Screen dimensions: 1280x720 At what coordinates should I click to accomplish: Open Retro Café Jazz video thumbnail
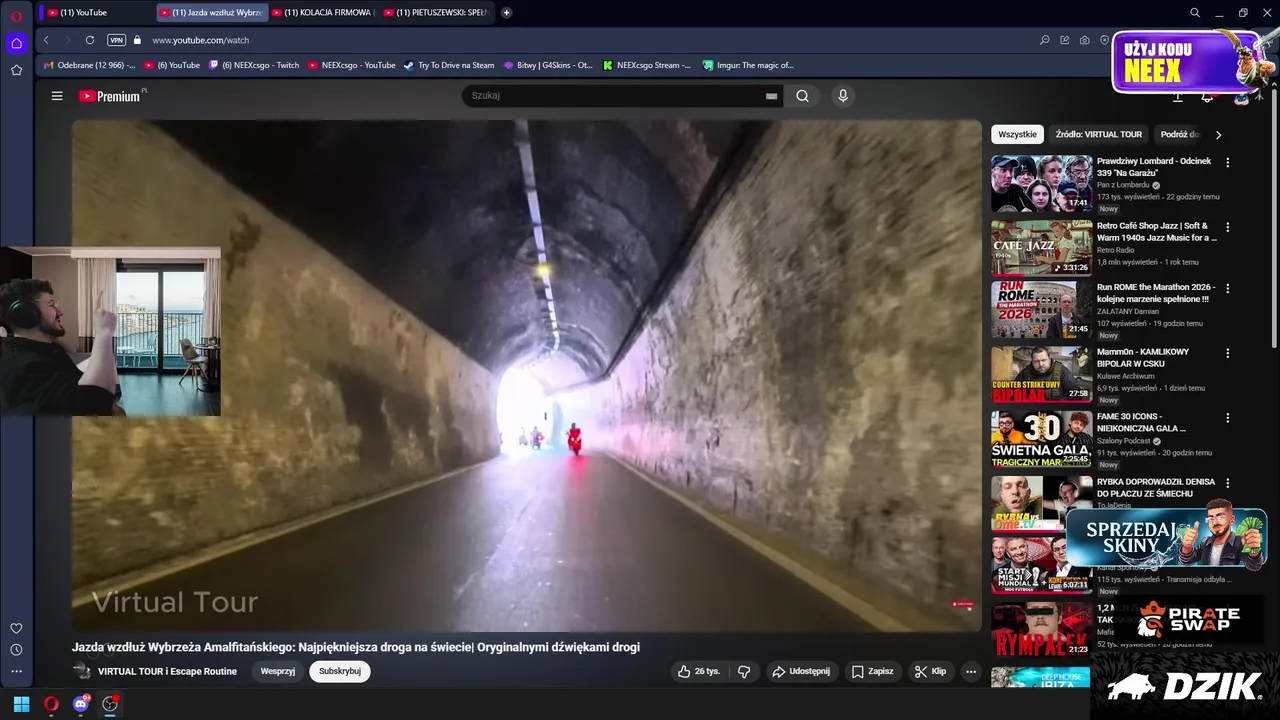pyautogui.click(x=1041, y=248)
